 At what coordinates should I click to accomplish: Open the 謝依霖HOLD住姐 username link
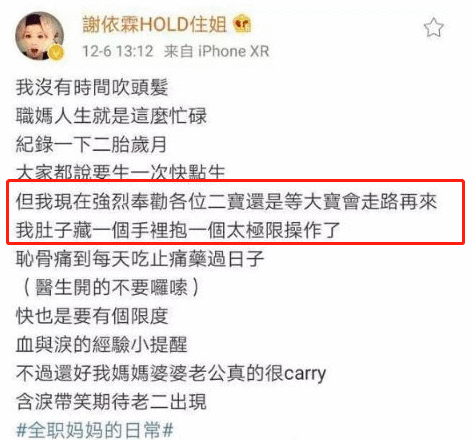click(x=154, y=25)
